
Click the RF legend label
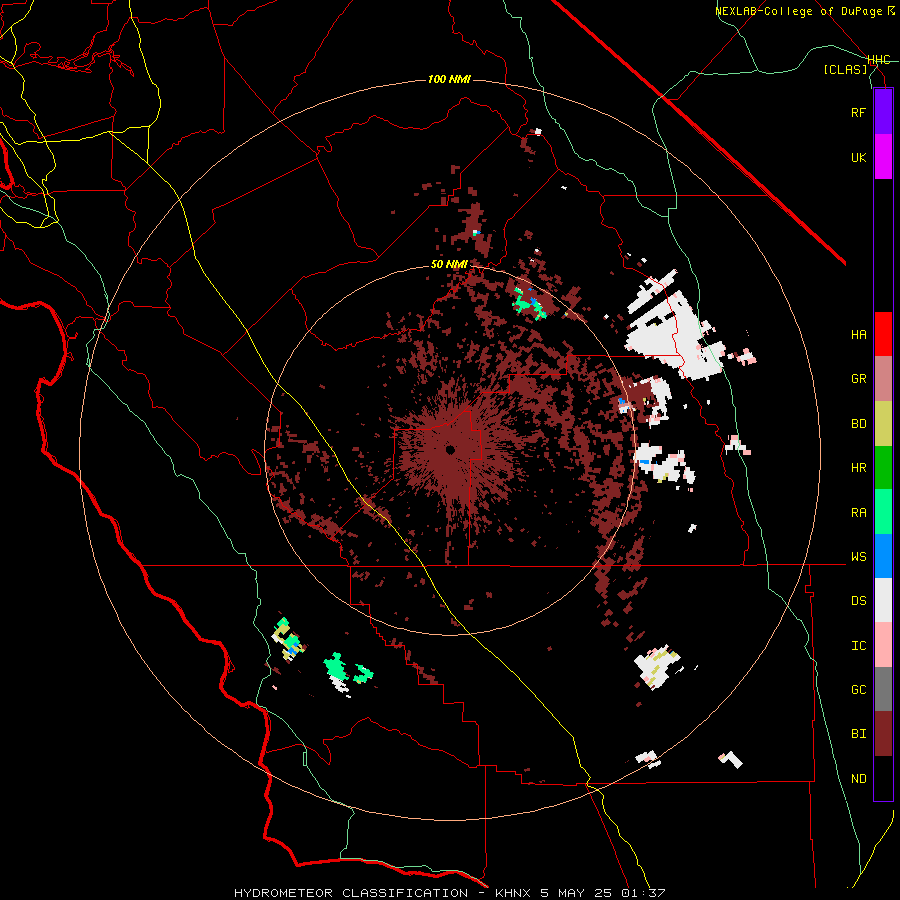[859, 112]
